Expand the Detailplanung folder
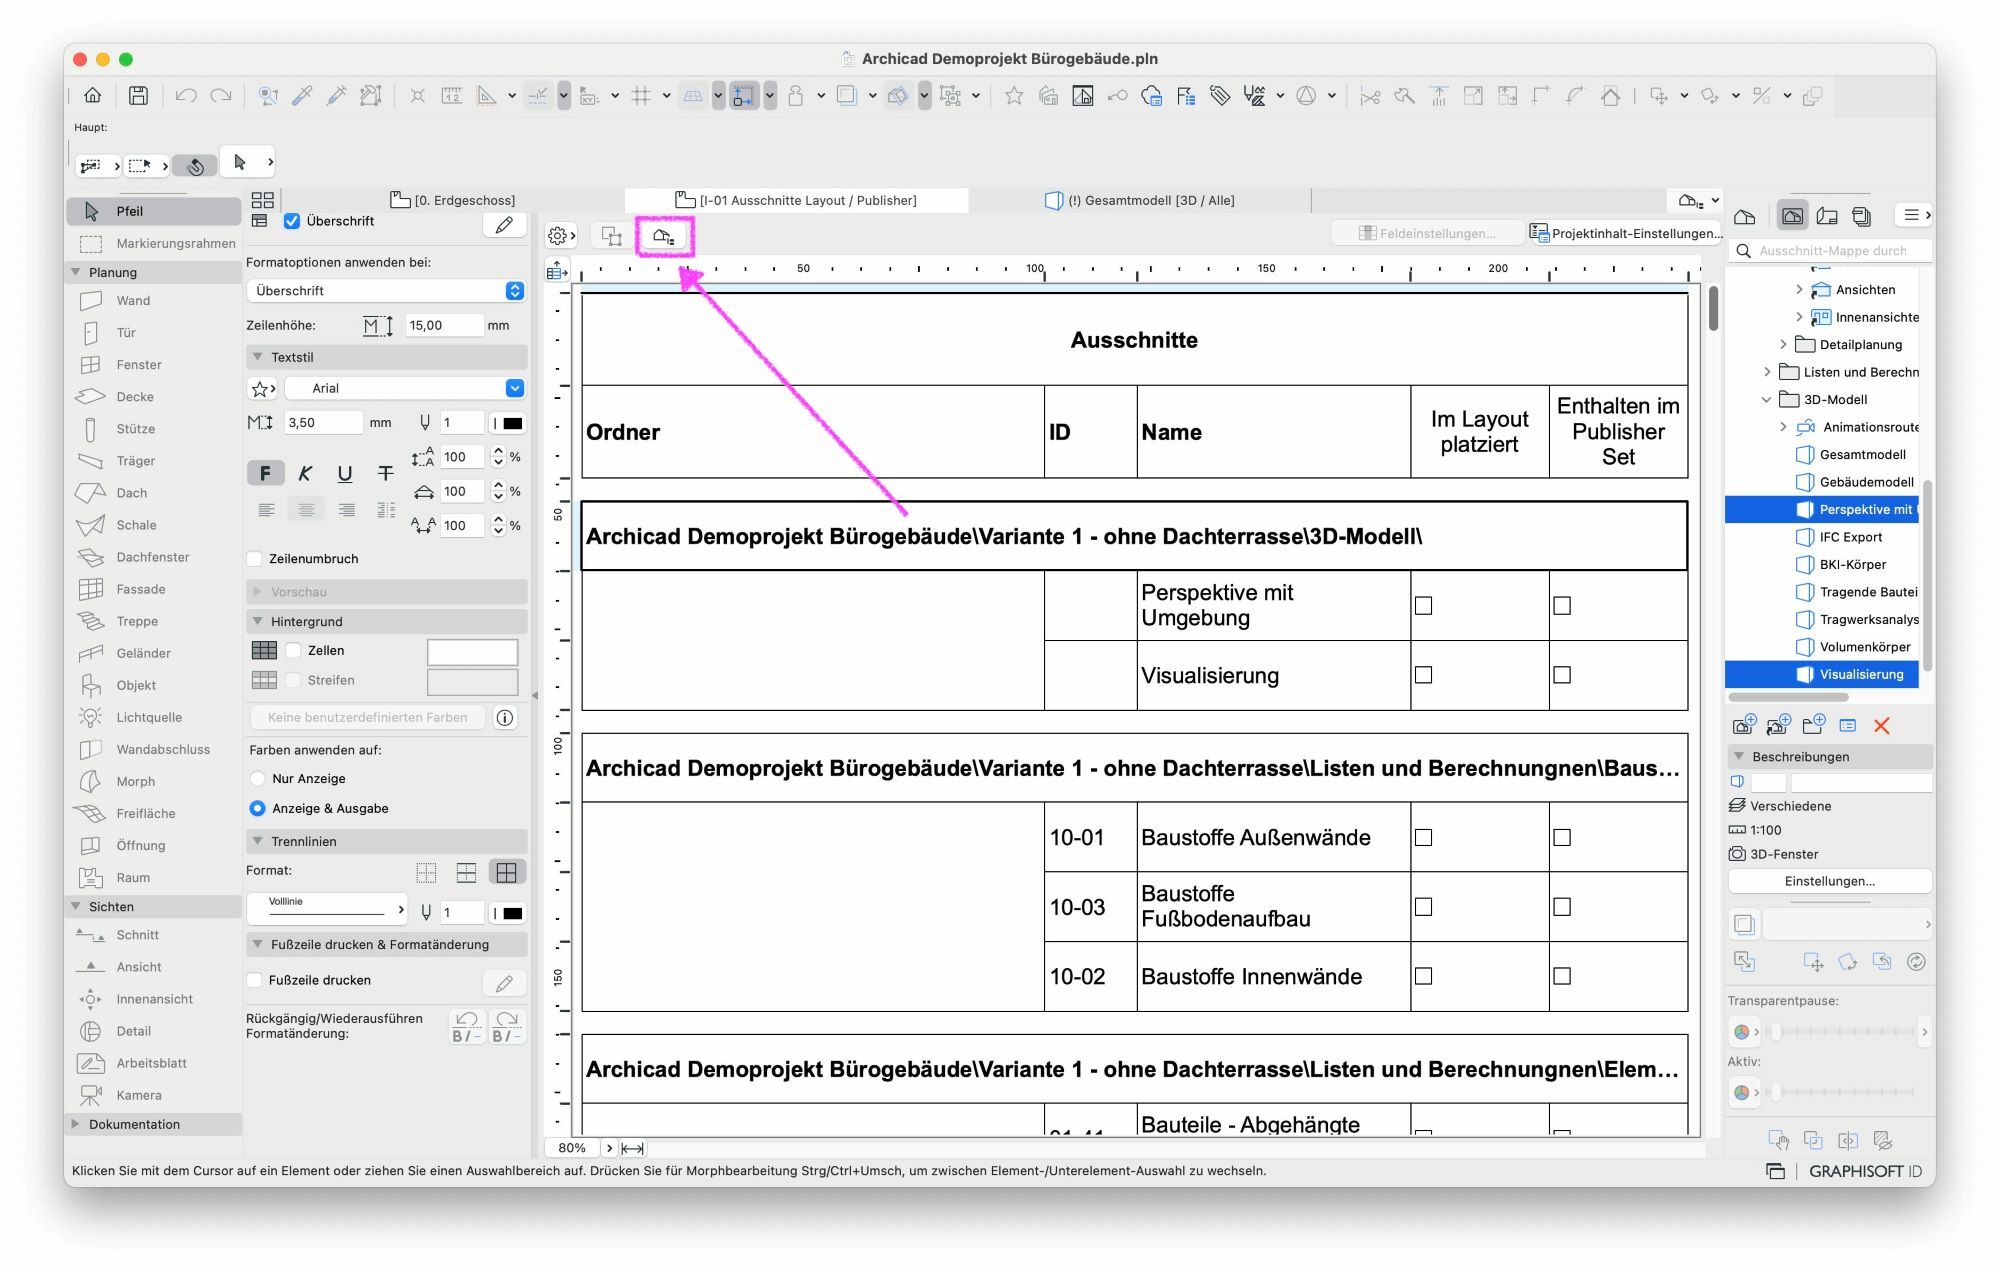2000x1272 pixels. (x=1783, y=344)
